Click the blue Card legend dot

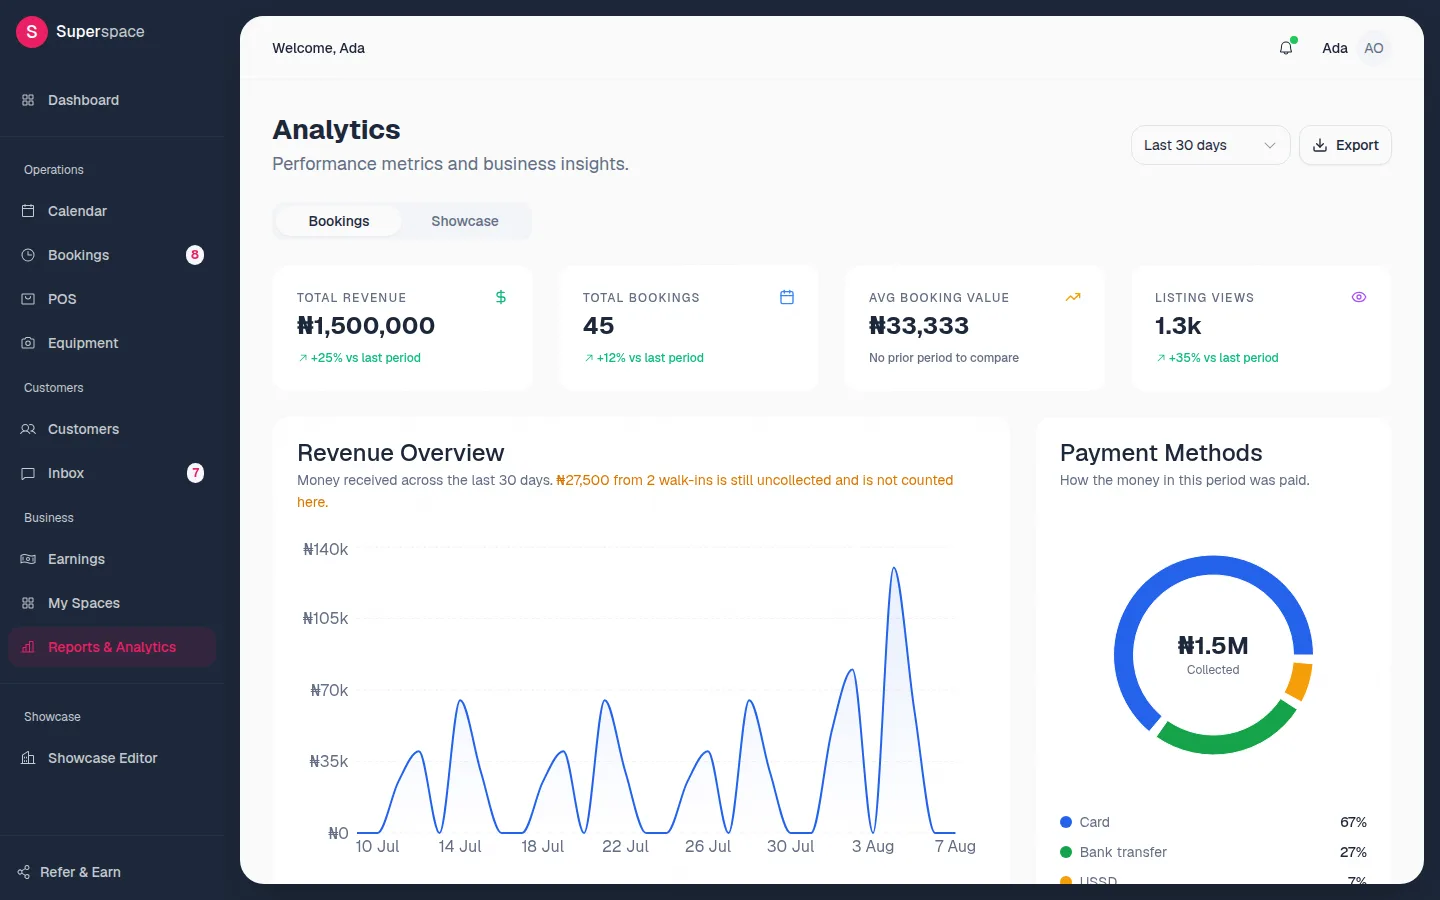click(x=1066, y=822)
